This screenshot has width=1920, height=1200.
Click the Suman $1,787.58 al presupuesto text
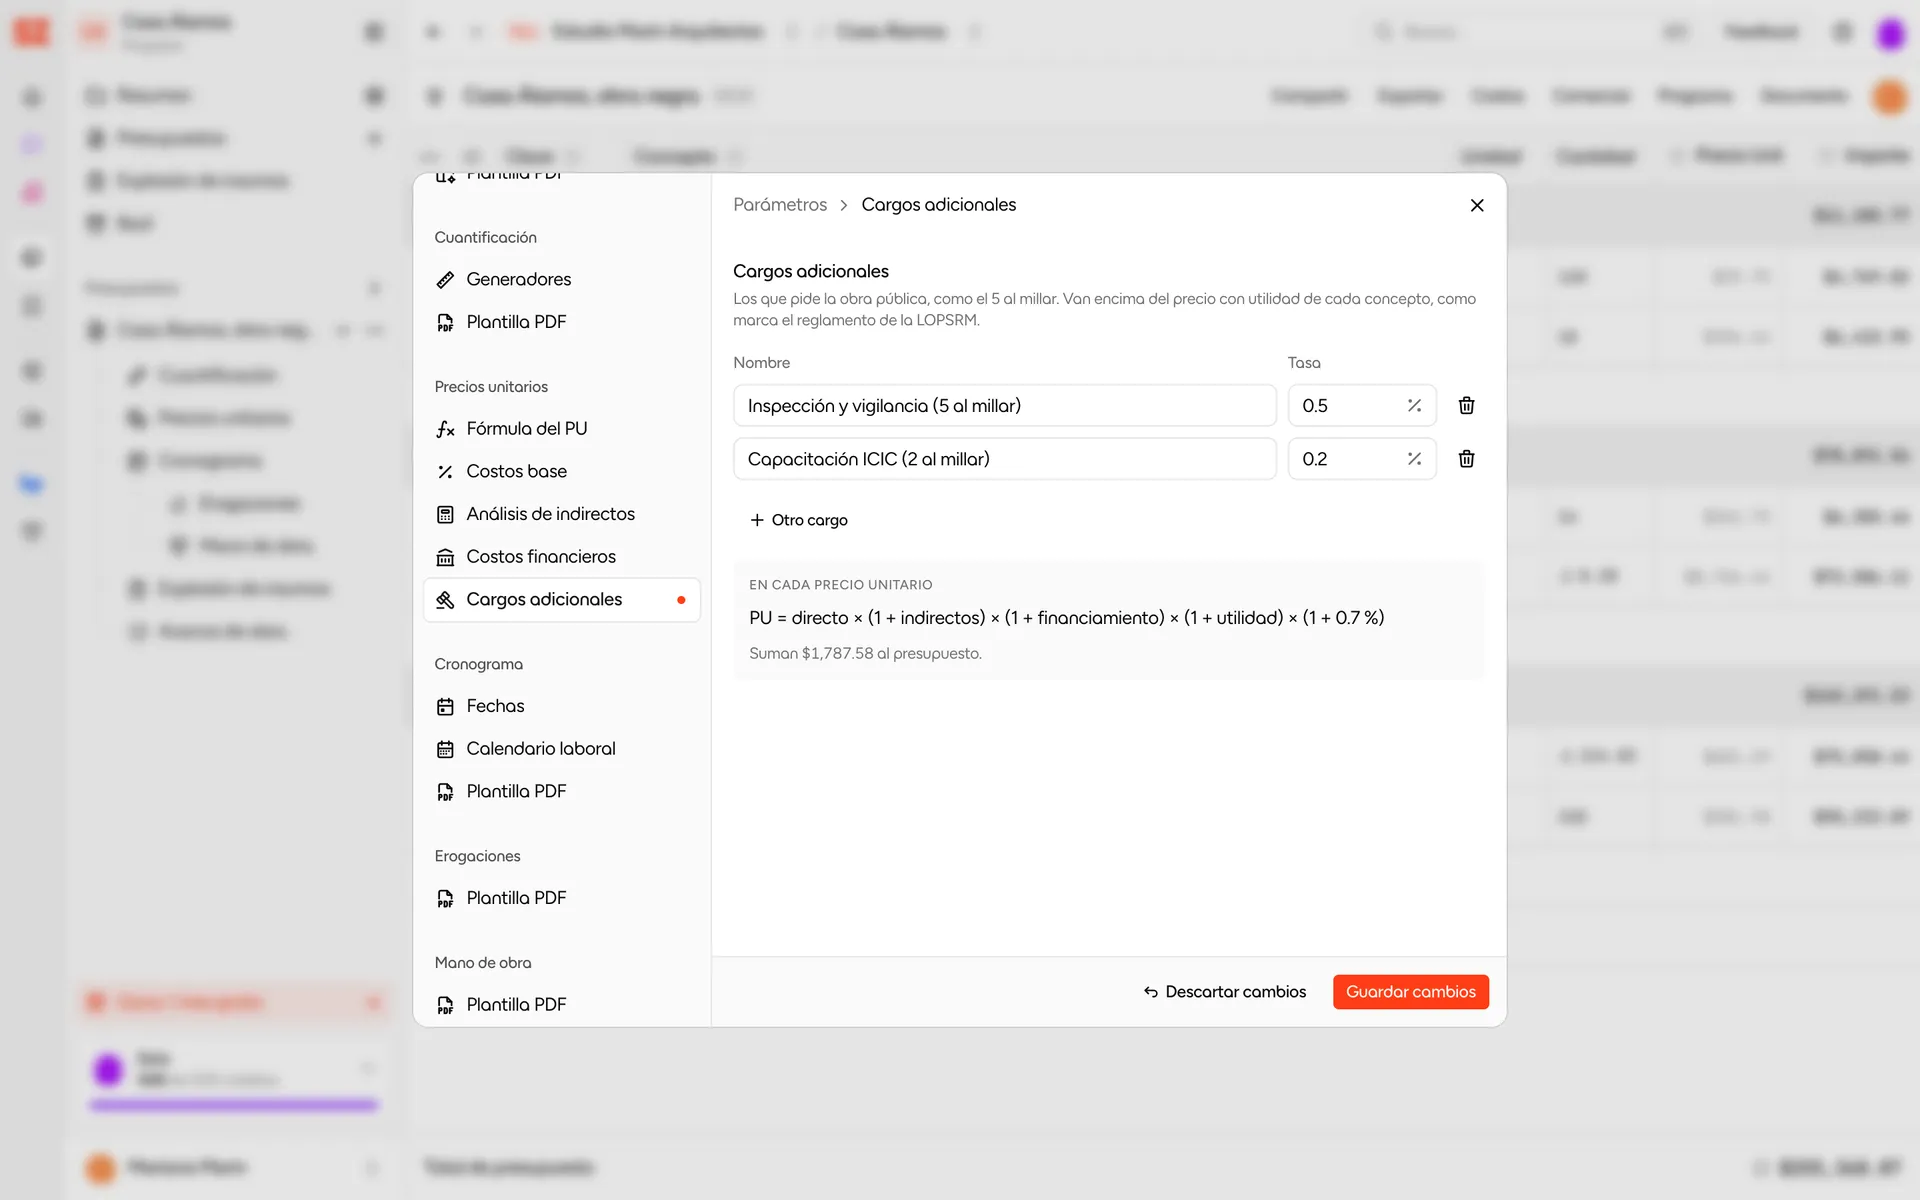click(865, 653)
